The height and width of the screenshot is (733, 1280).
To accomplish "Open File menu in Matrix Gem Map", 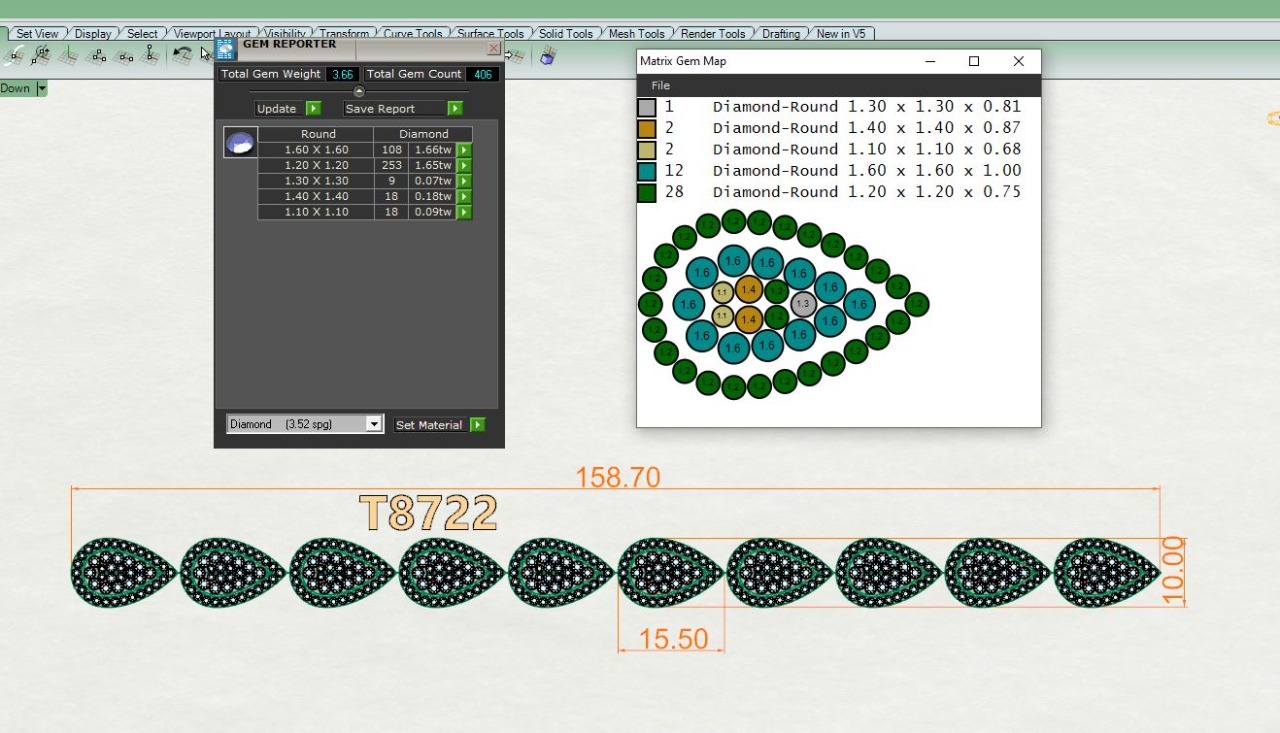I will click(660, 85).
